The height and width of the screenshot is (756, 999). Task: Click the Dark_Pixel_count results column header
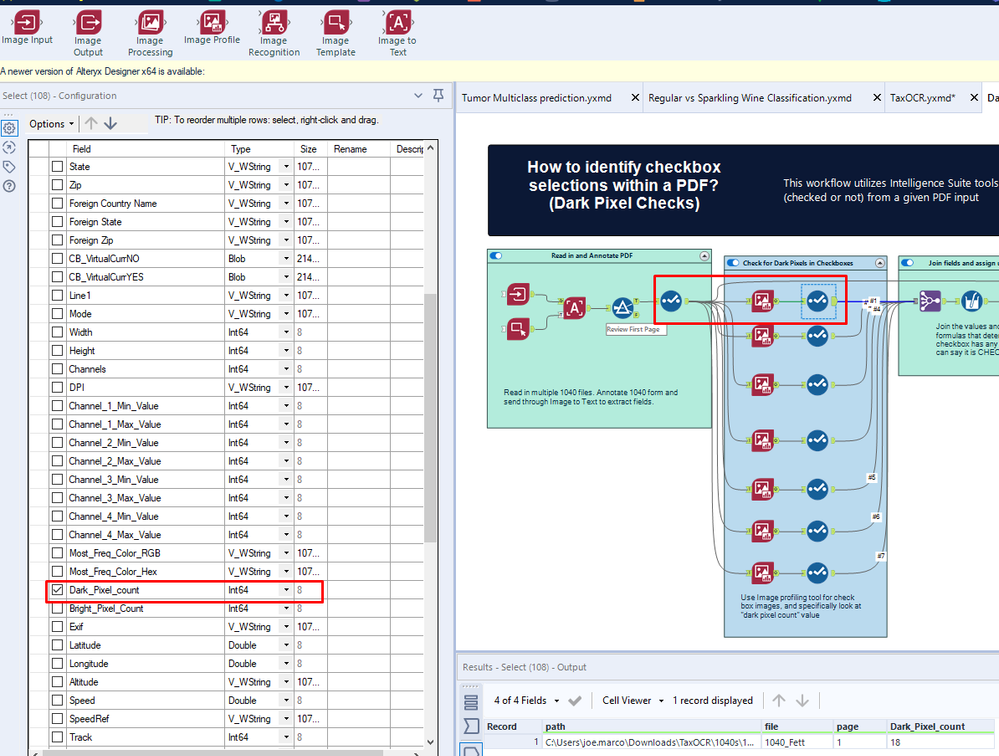940,726
